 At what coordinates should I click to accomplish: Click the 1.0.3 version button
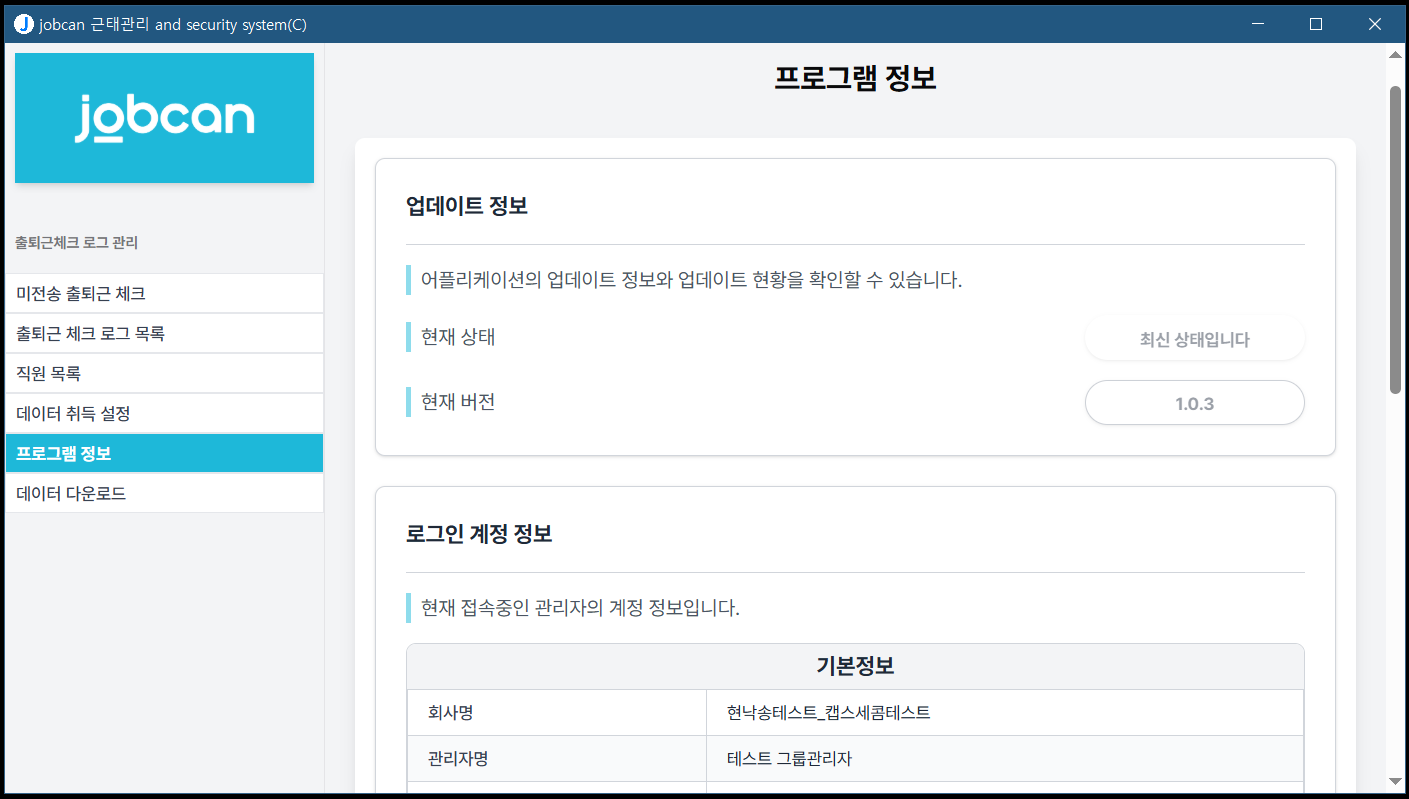point(1194,403)
